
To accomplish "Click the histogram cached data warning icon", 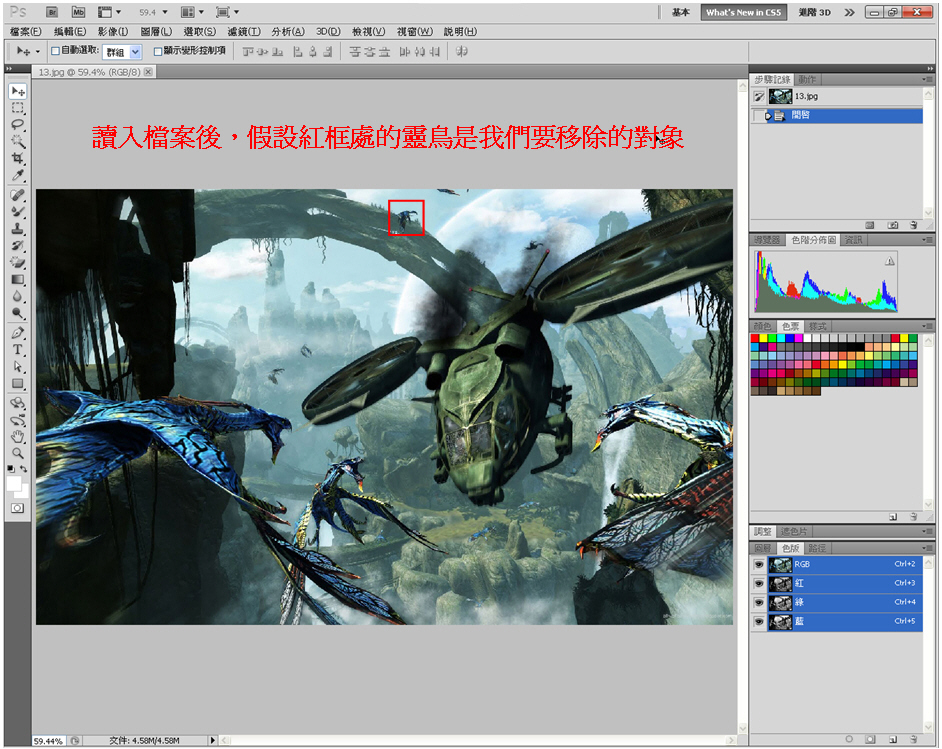I will click(890, 261).
